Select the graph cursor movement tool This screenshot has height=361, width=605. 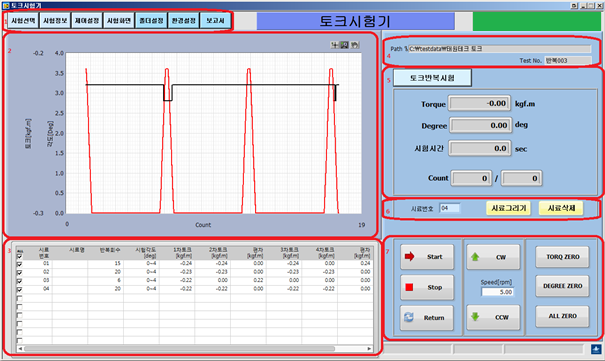(x=335, y=45)
